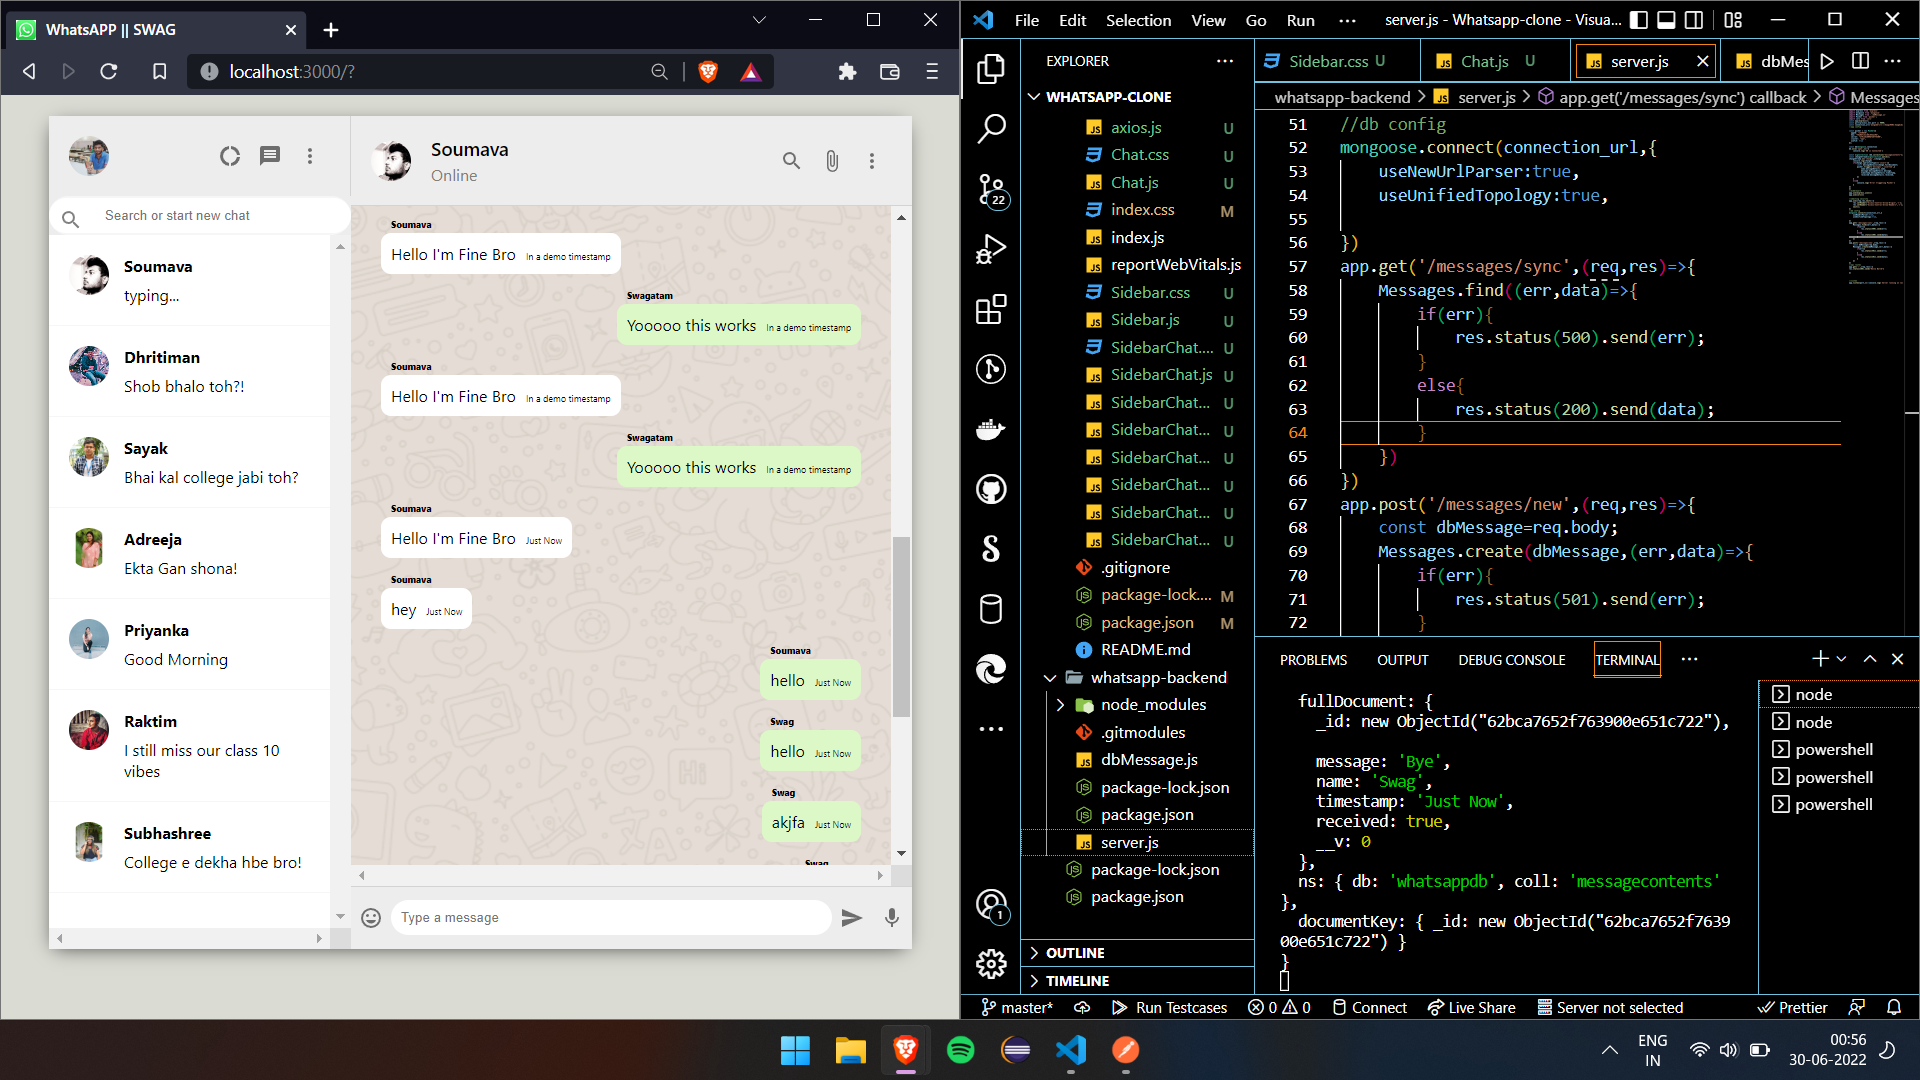Launch Spotify from the Windows taskbar
Image resolution: width=1920 pixels, height=1080 pixels.
[961, 1051]
